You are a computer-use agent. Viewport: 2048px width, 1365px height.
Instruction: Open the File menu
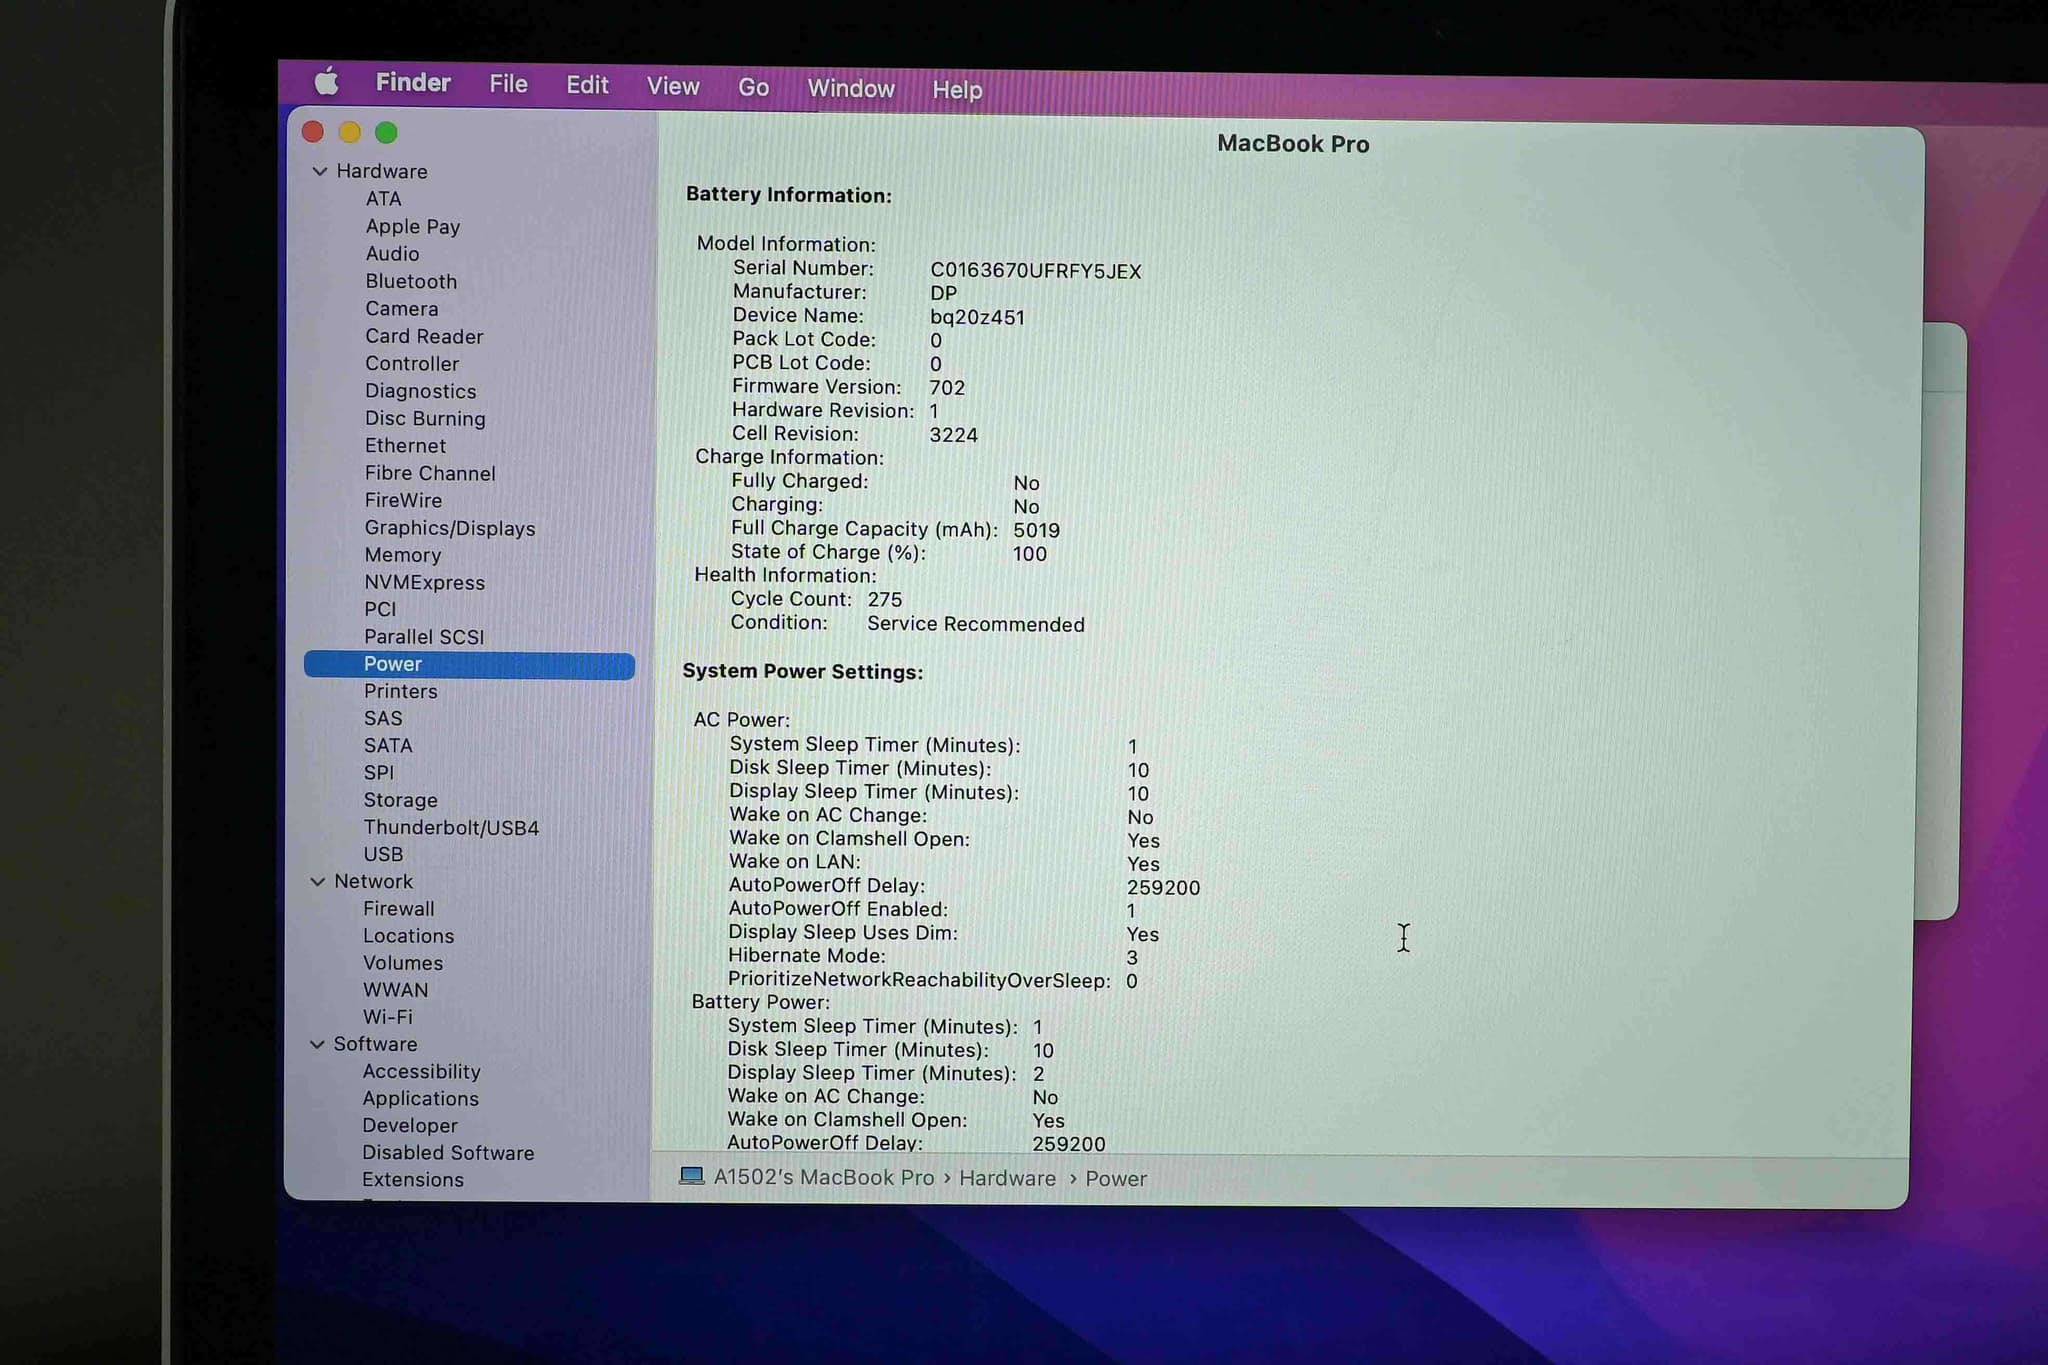click(x=508, y=84)
